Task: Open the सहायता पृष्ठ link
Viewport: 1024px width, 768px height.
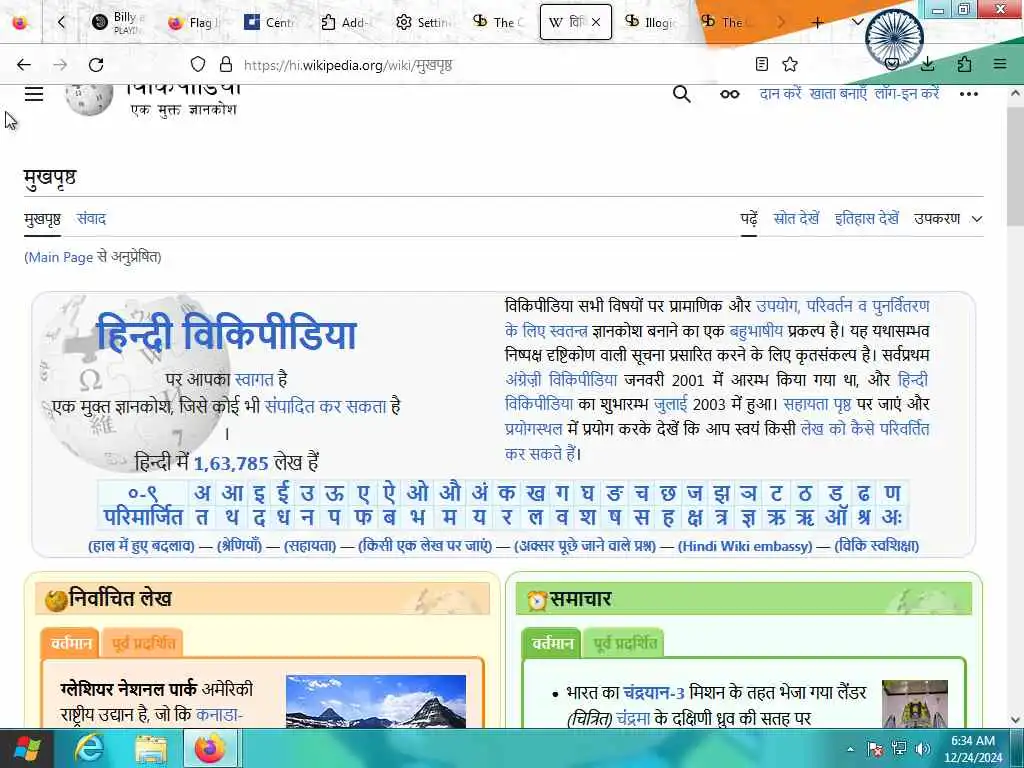Action: coord(817,404)
